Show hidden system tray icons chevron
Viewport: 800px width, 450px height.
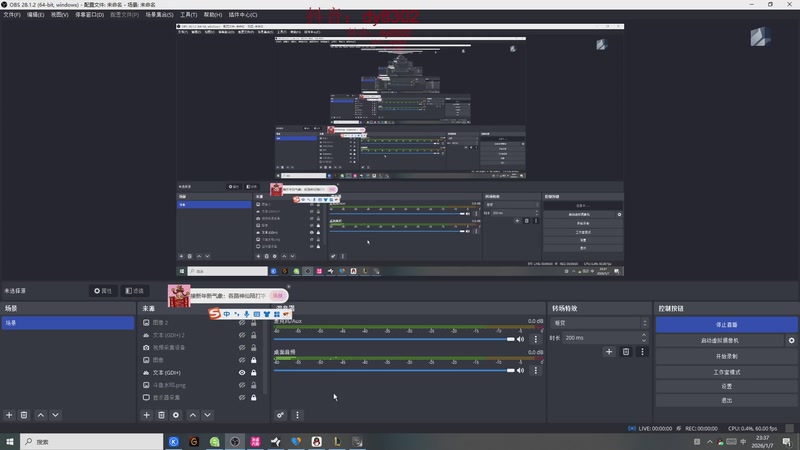pos(709,442)
